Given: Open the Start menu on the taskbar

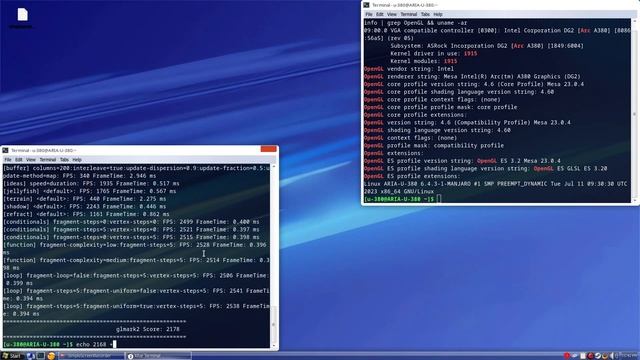Looking at the screenshot, I should (12, 356).
